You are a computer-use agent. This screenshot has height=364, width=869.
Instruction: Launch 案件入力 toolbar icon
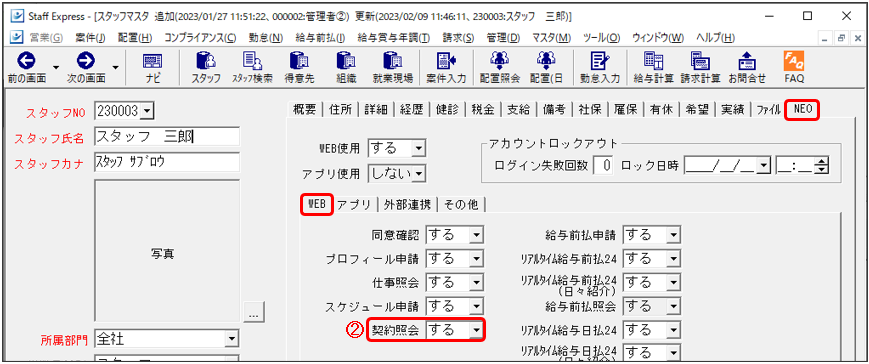coord(446,67)
